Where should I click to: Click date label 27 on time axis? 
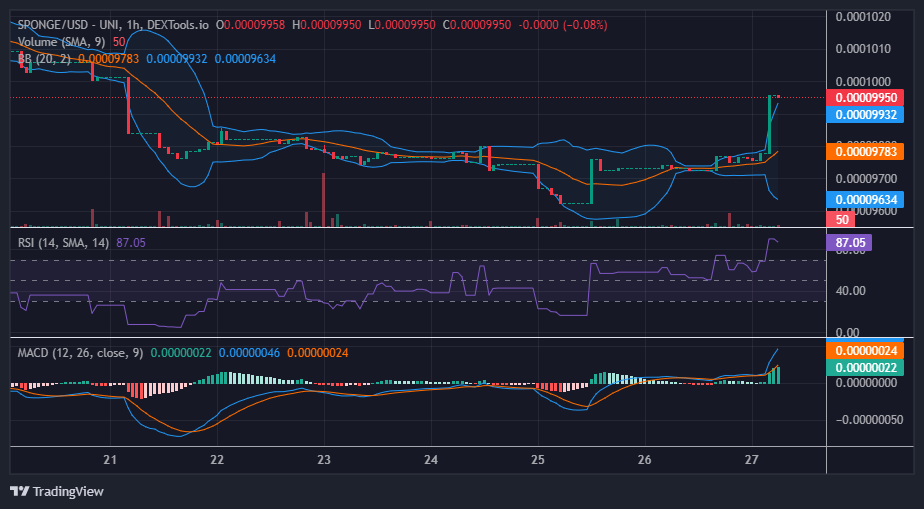751,460
